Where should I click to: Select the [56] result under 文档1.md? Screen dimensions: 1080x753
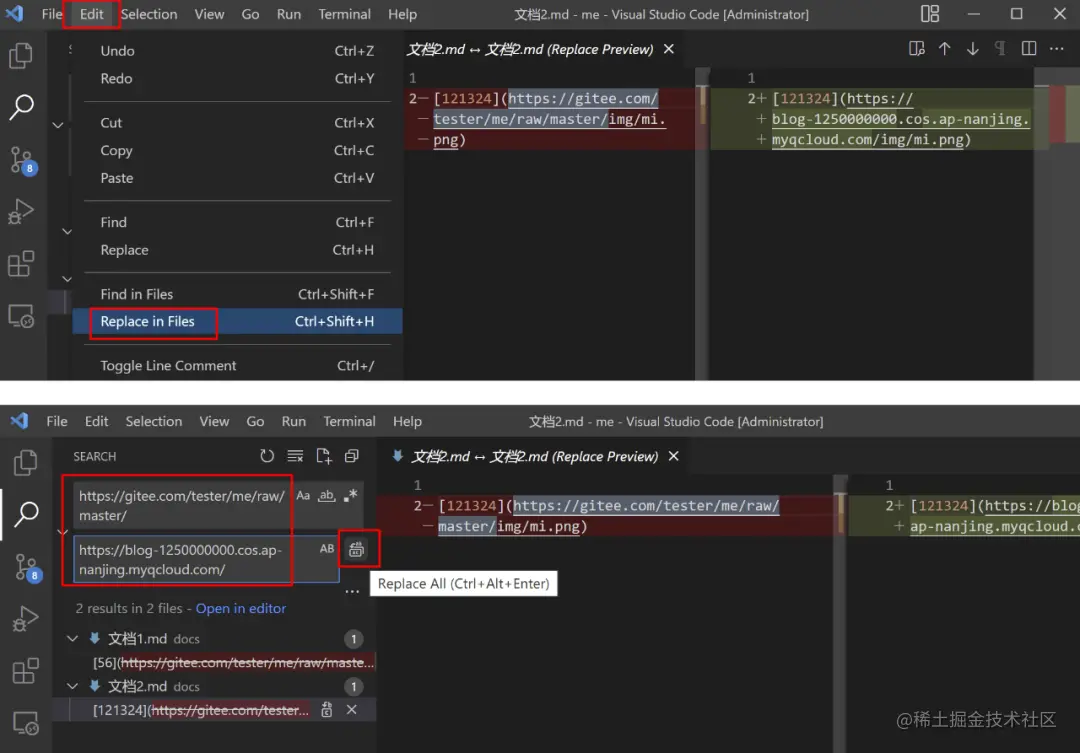(233, 663)
